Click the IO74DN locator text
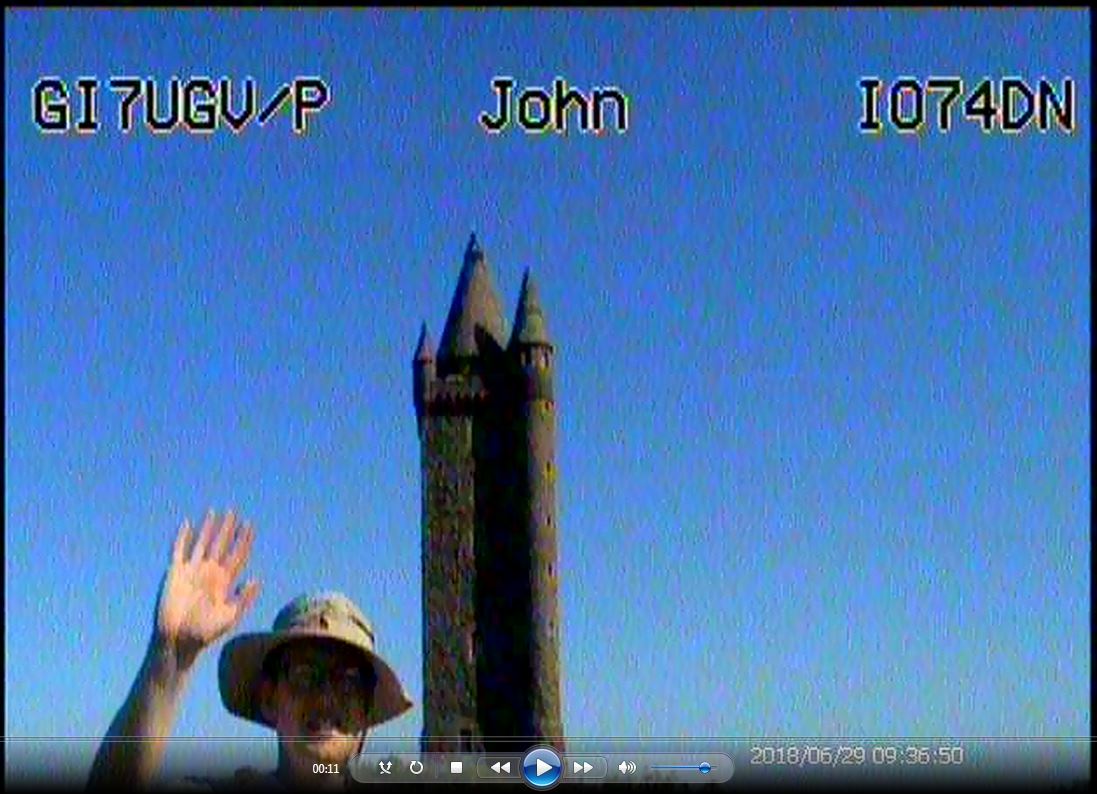 coord(966,107)
